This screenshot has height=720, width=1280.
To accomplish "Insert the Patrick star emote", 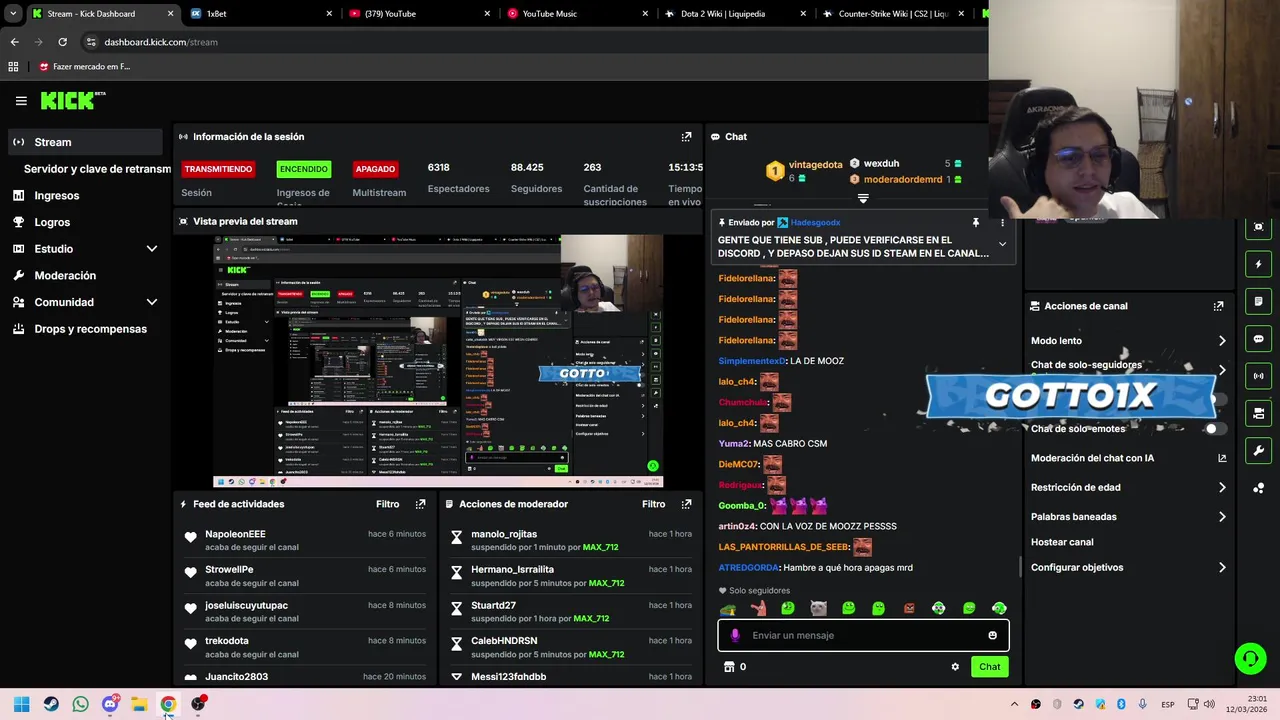I will coord(758,608).
